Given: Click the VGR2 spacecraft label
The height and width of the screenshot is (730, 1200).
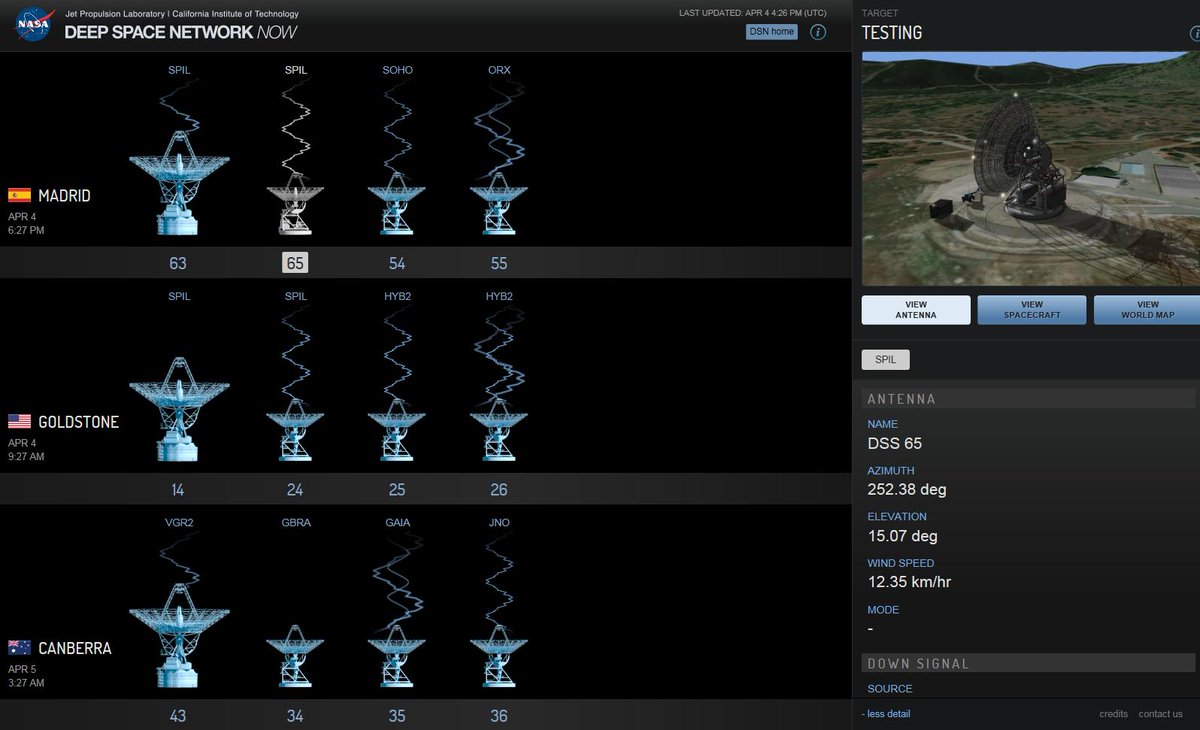Looking at the screenshot, I should (178, 522).
